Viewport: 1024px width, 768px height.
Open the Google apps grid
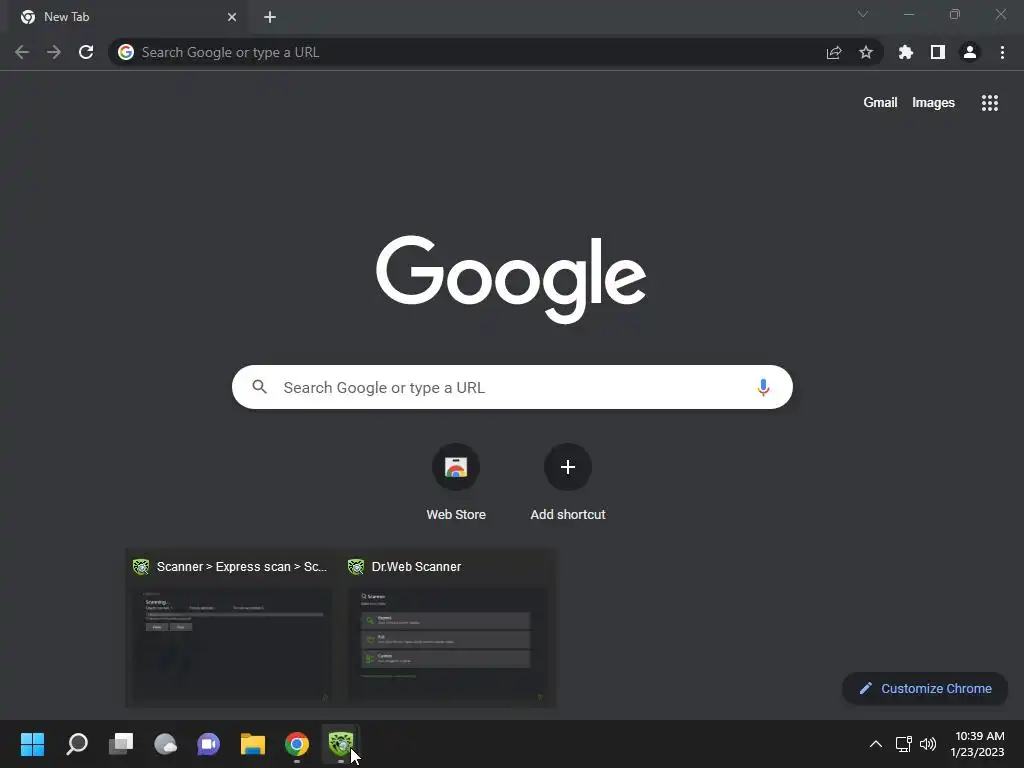989,103
